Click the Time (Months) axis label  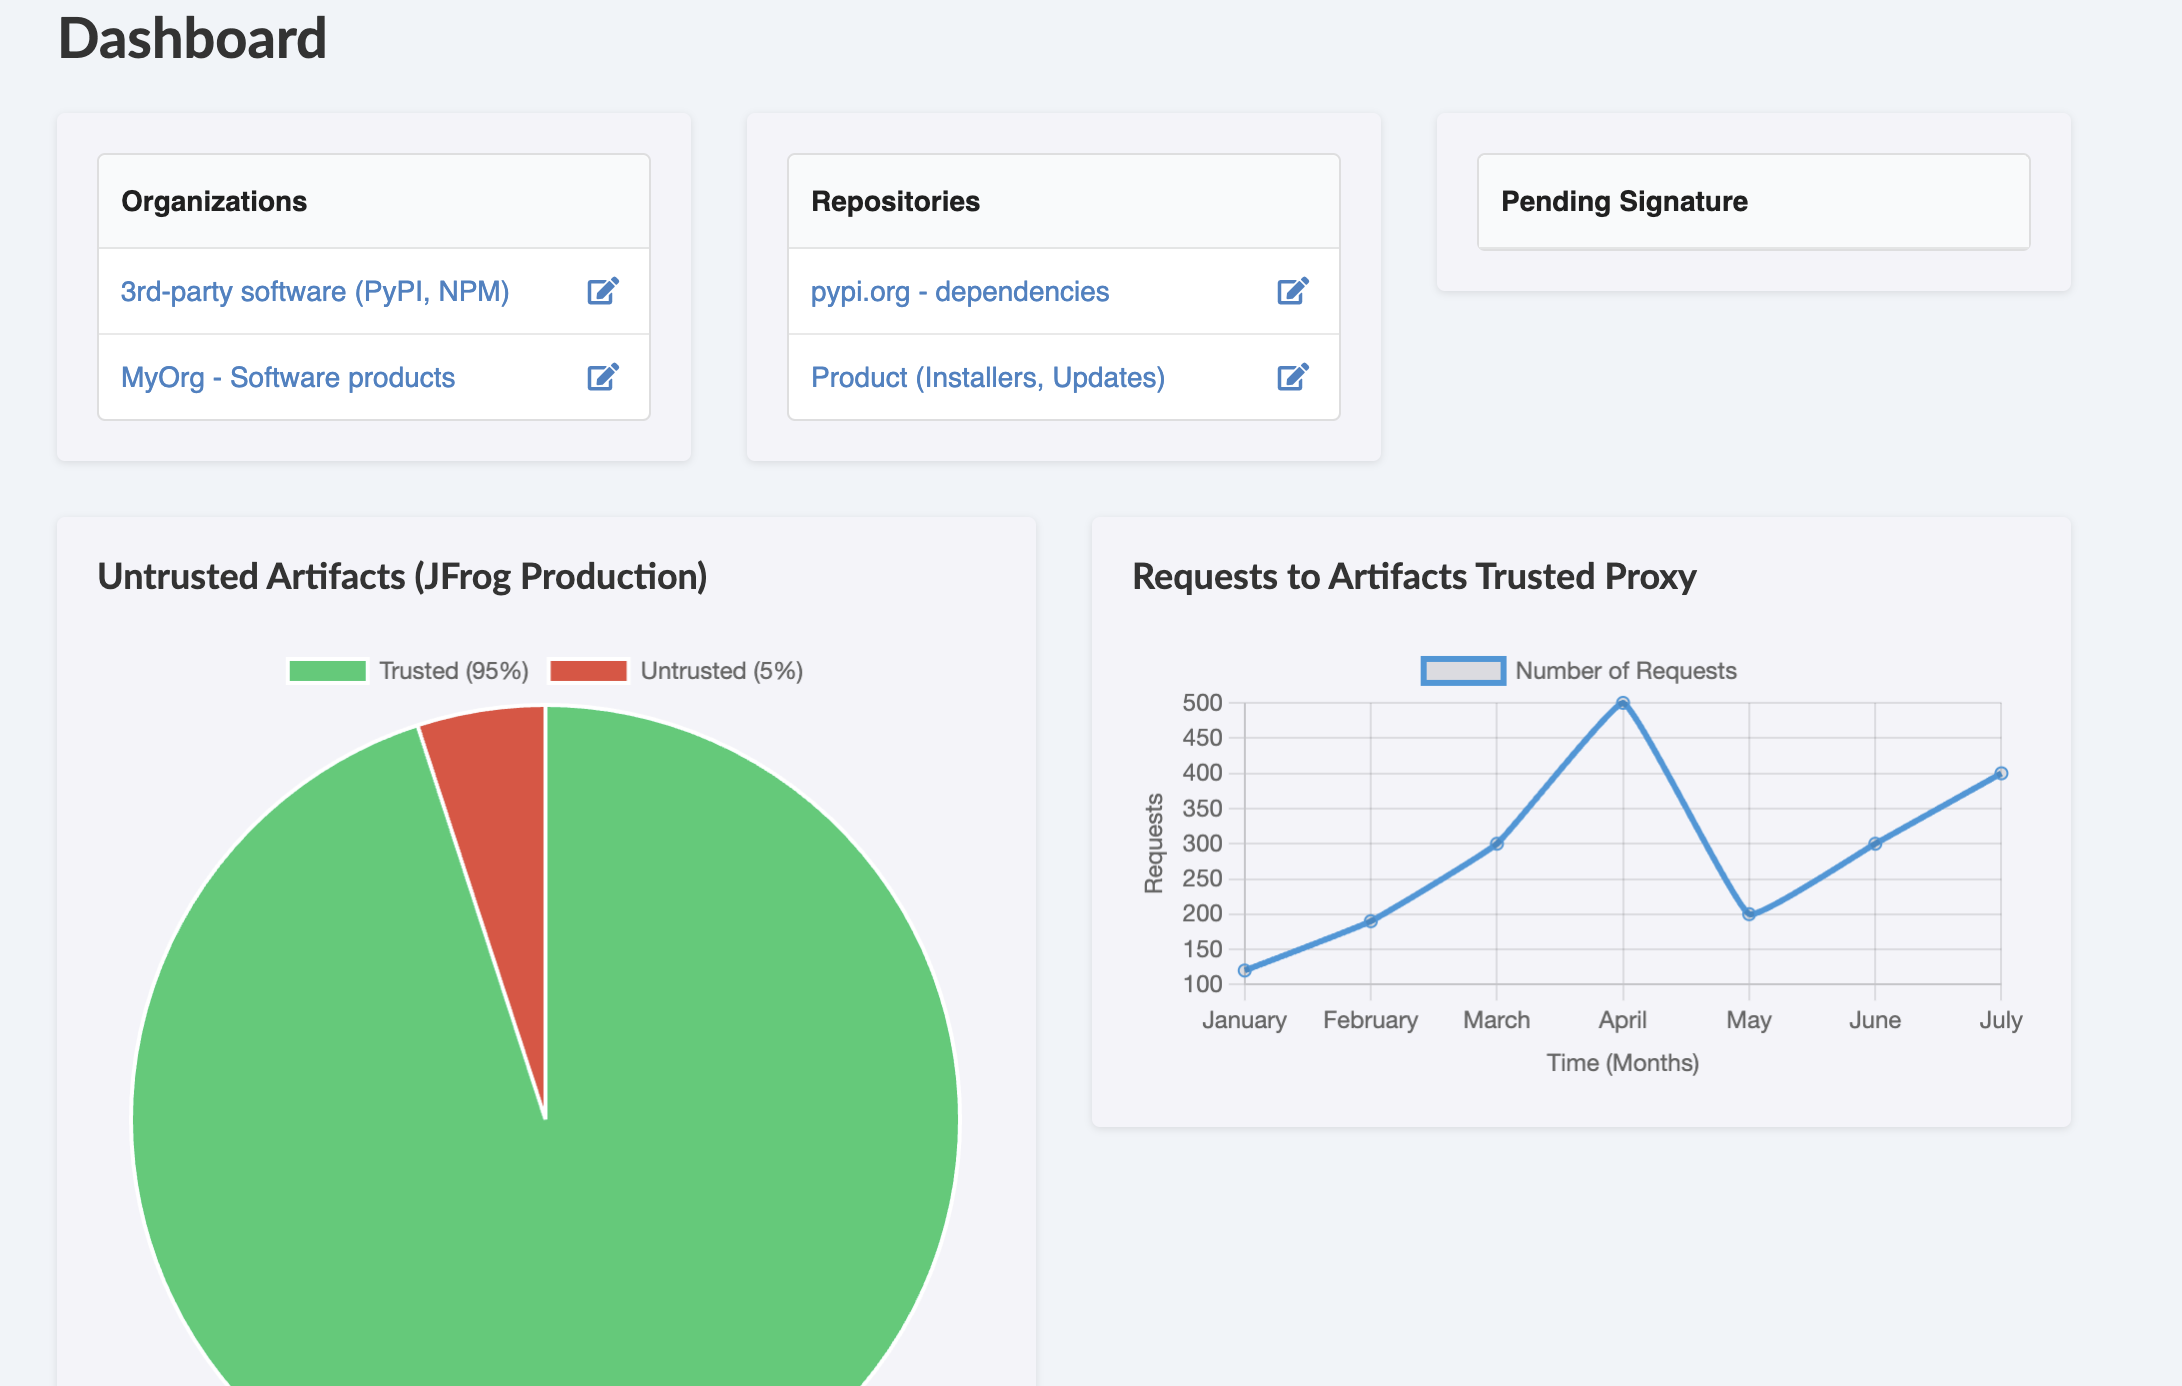pos(1623,1063)
